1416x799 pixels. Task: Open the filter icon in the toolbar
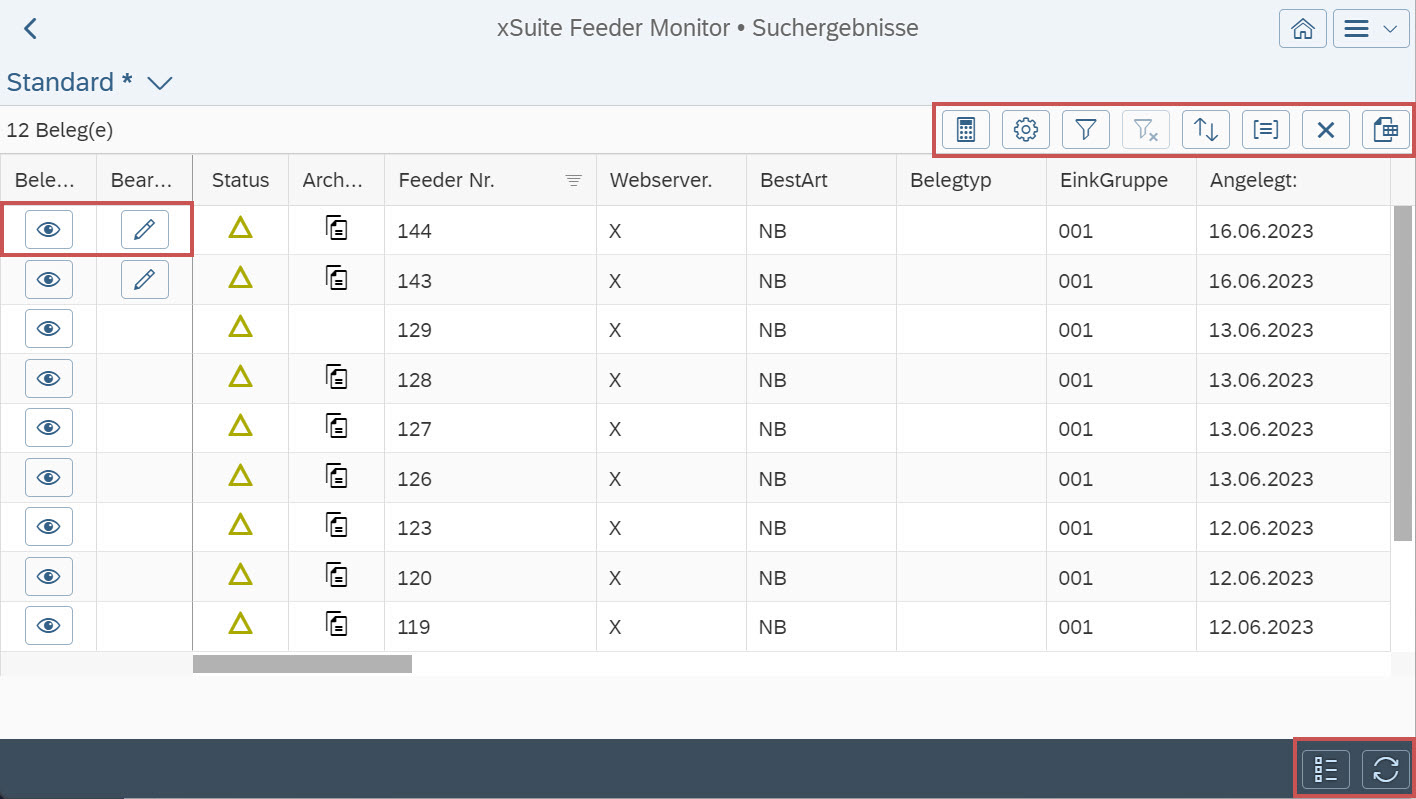(x=1086, y=129)
